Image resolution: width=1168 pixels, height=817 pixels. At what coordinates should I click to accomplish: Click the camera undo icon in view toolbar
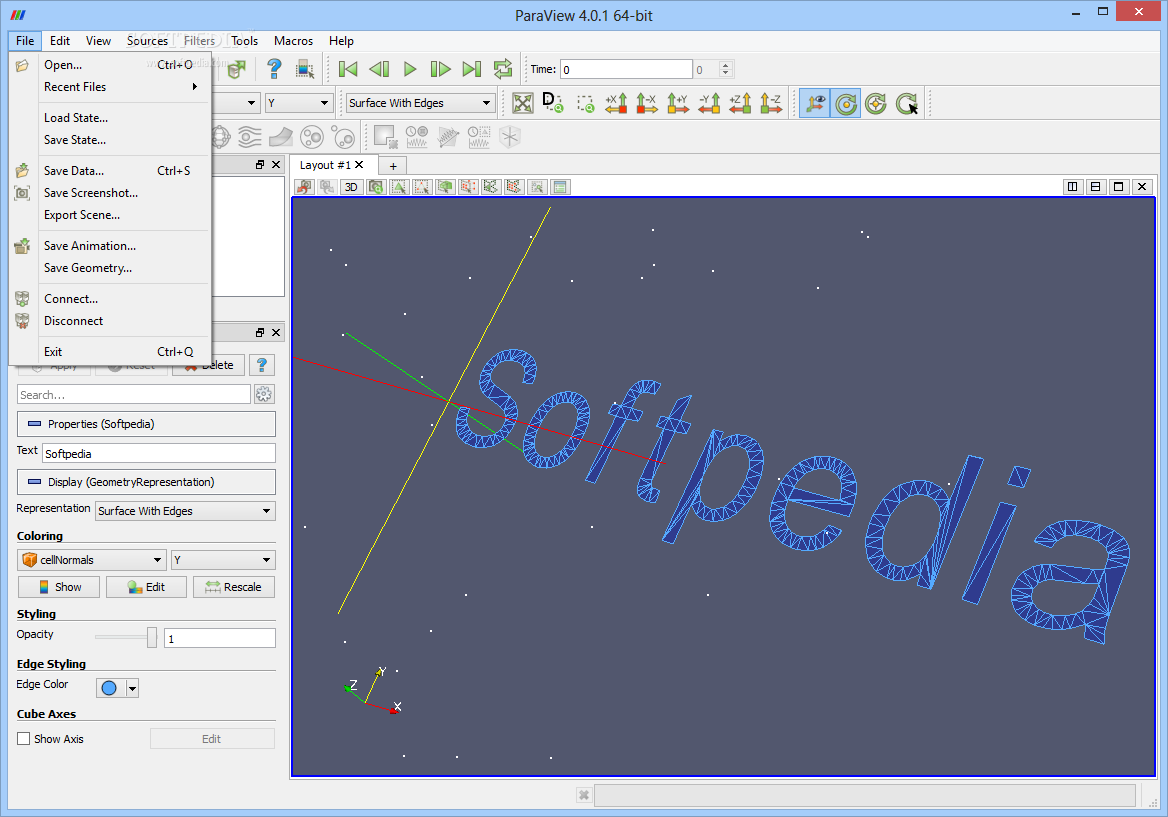(x=304, y=187)
